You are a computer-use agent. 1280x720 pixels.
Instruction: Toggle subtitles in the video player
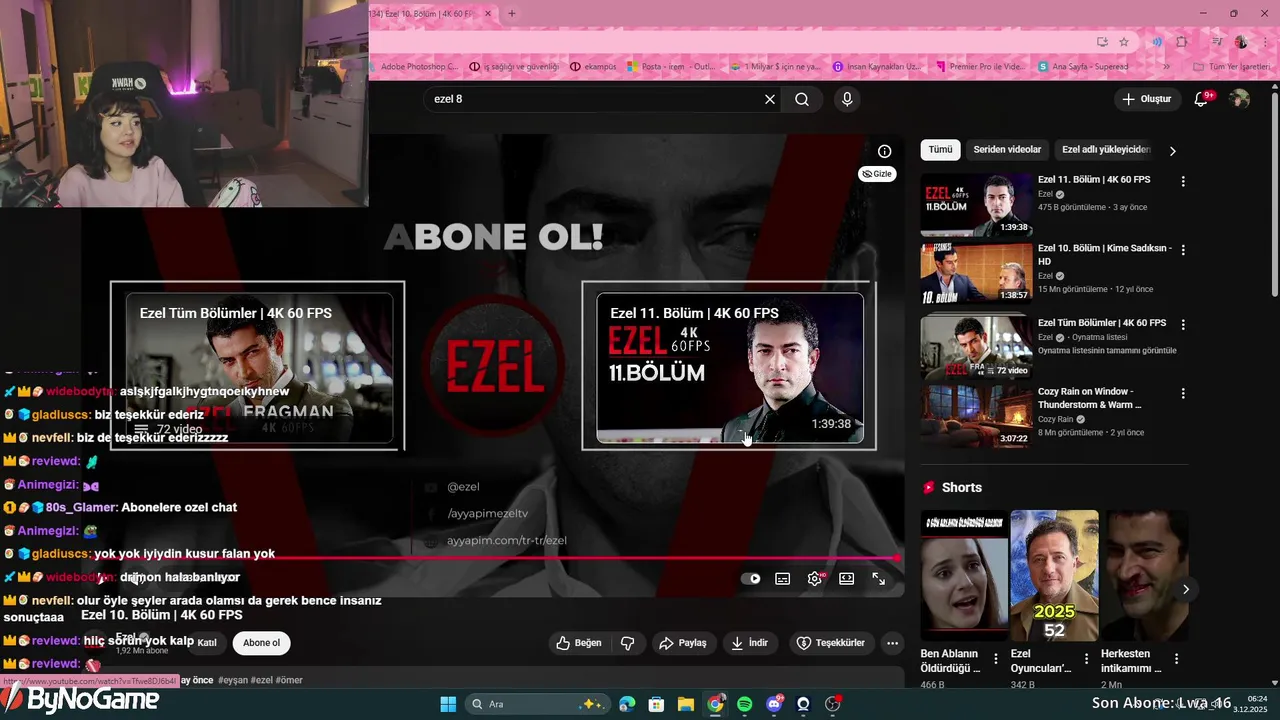[783, 578]
